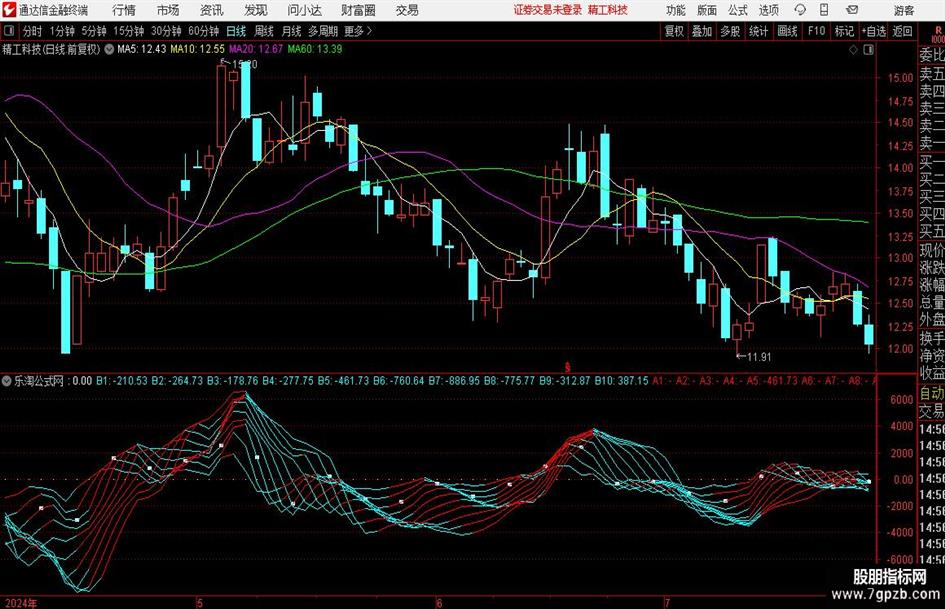This screenshot has width=945, height=609.
Task: Click 自动 label in right panel
Action: pyautogui.click(x=932, y=394)
